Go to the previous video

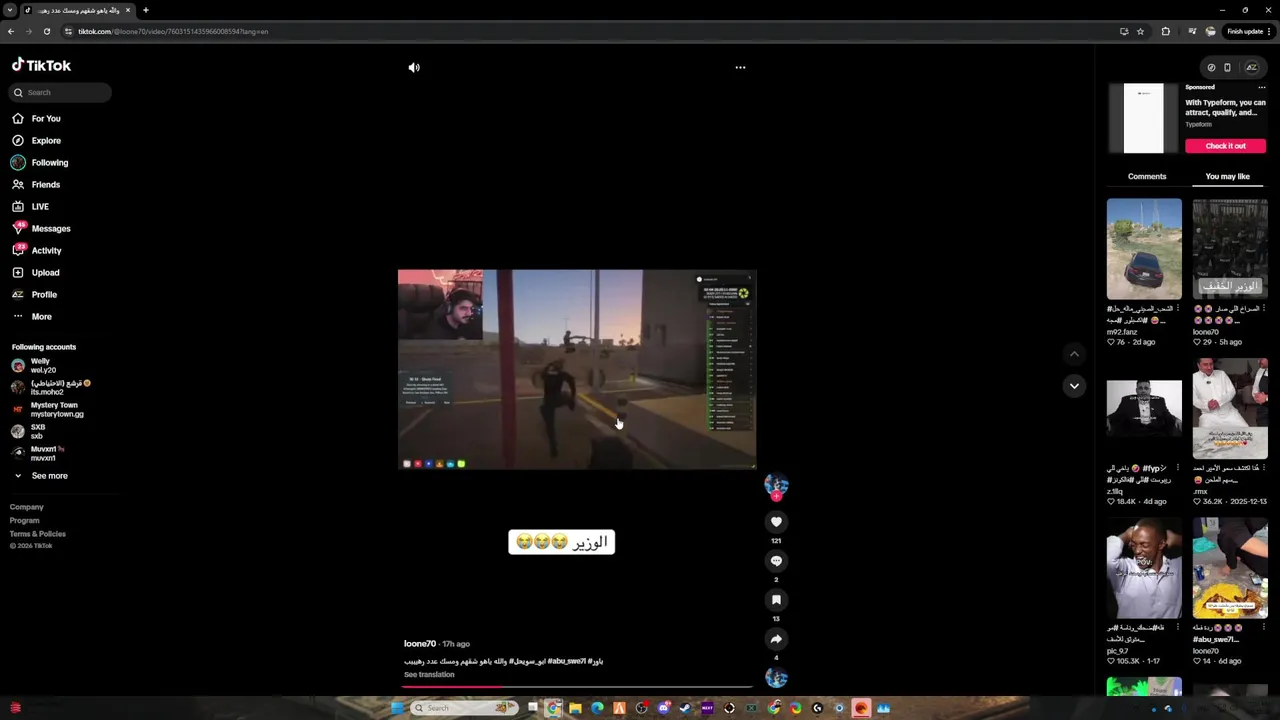click(x=1074, y=354)
